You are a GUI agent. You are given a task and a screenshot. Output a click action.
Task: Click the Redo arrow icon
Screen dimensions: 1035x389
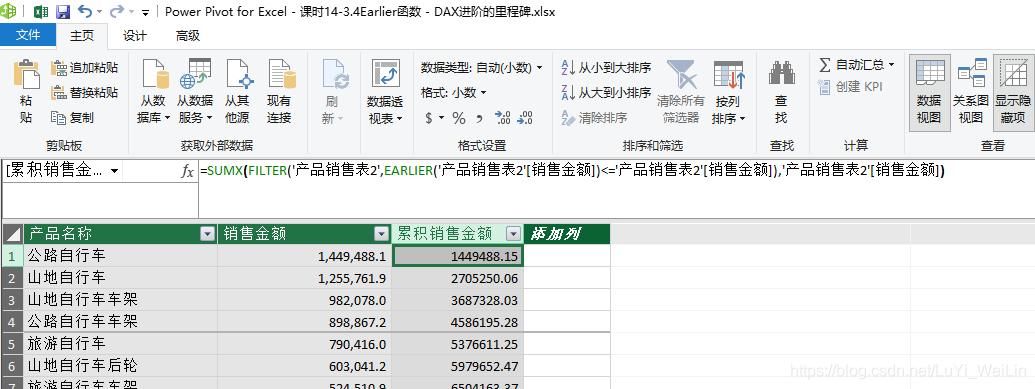(117, 11)
